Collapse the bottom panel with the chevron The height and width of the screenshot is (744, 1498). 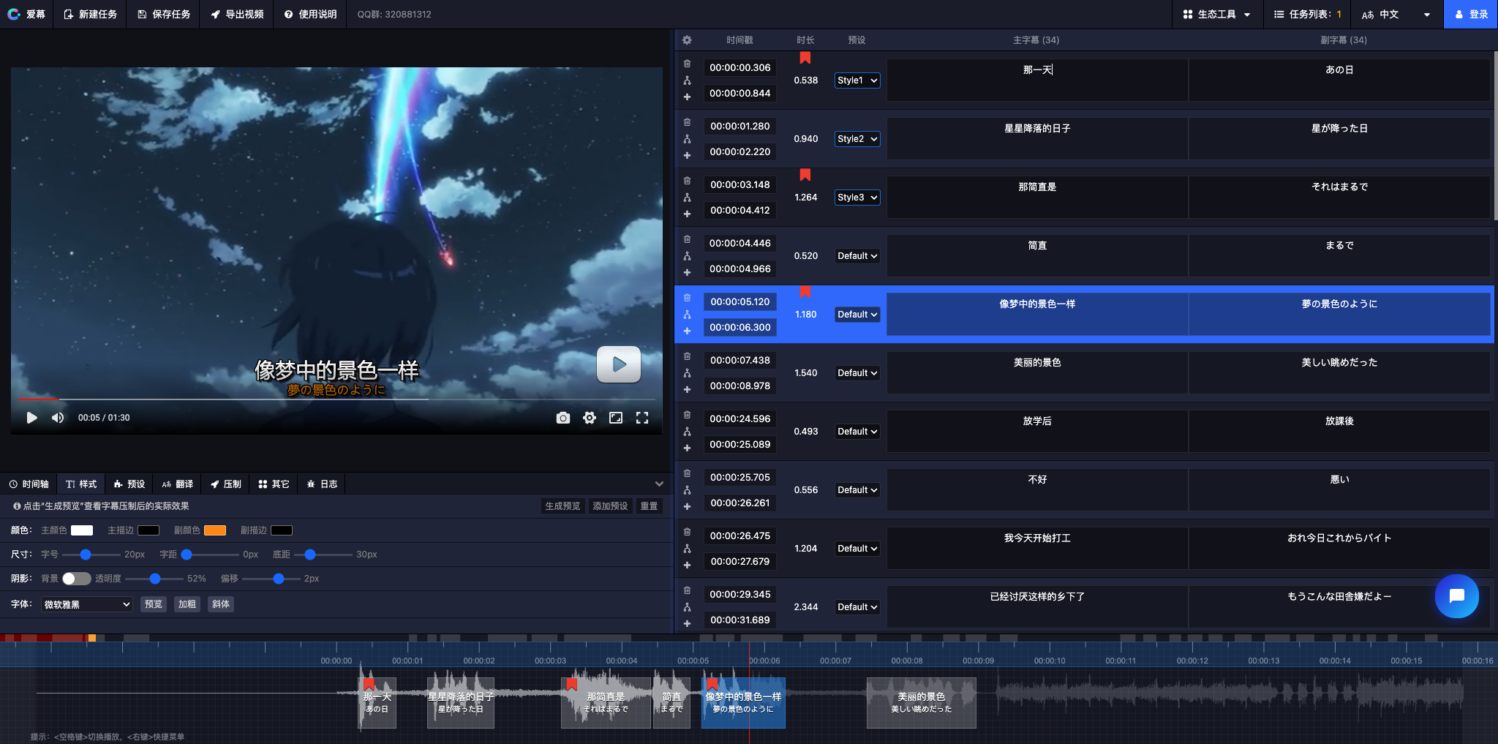pyautogui.click(x=659, y=484)
